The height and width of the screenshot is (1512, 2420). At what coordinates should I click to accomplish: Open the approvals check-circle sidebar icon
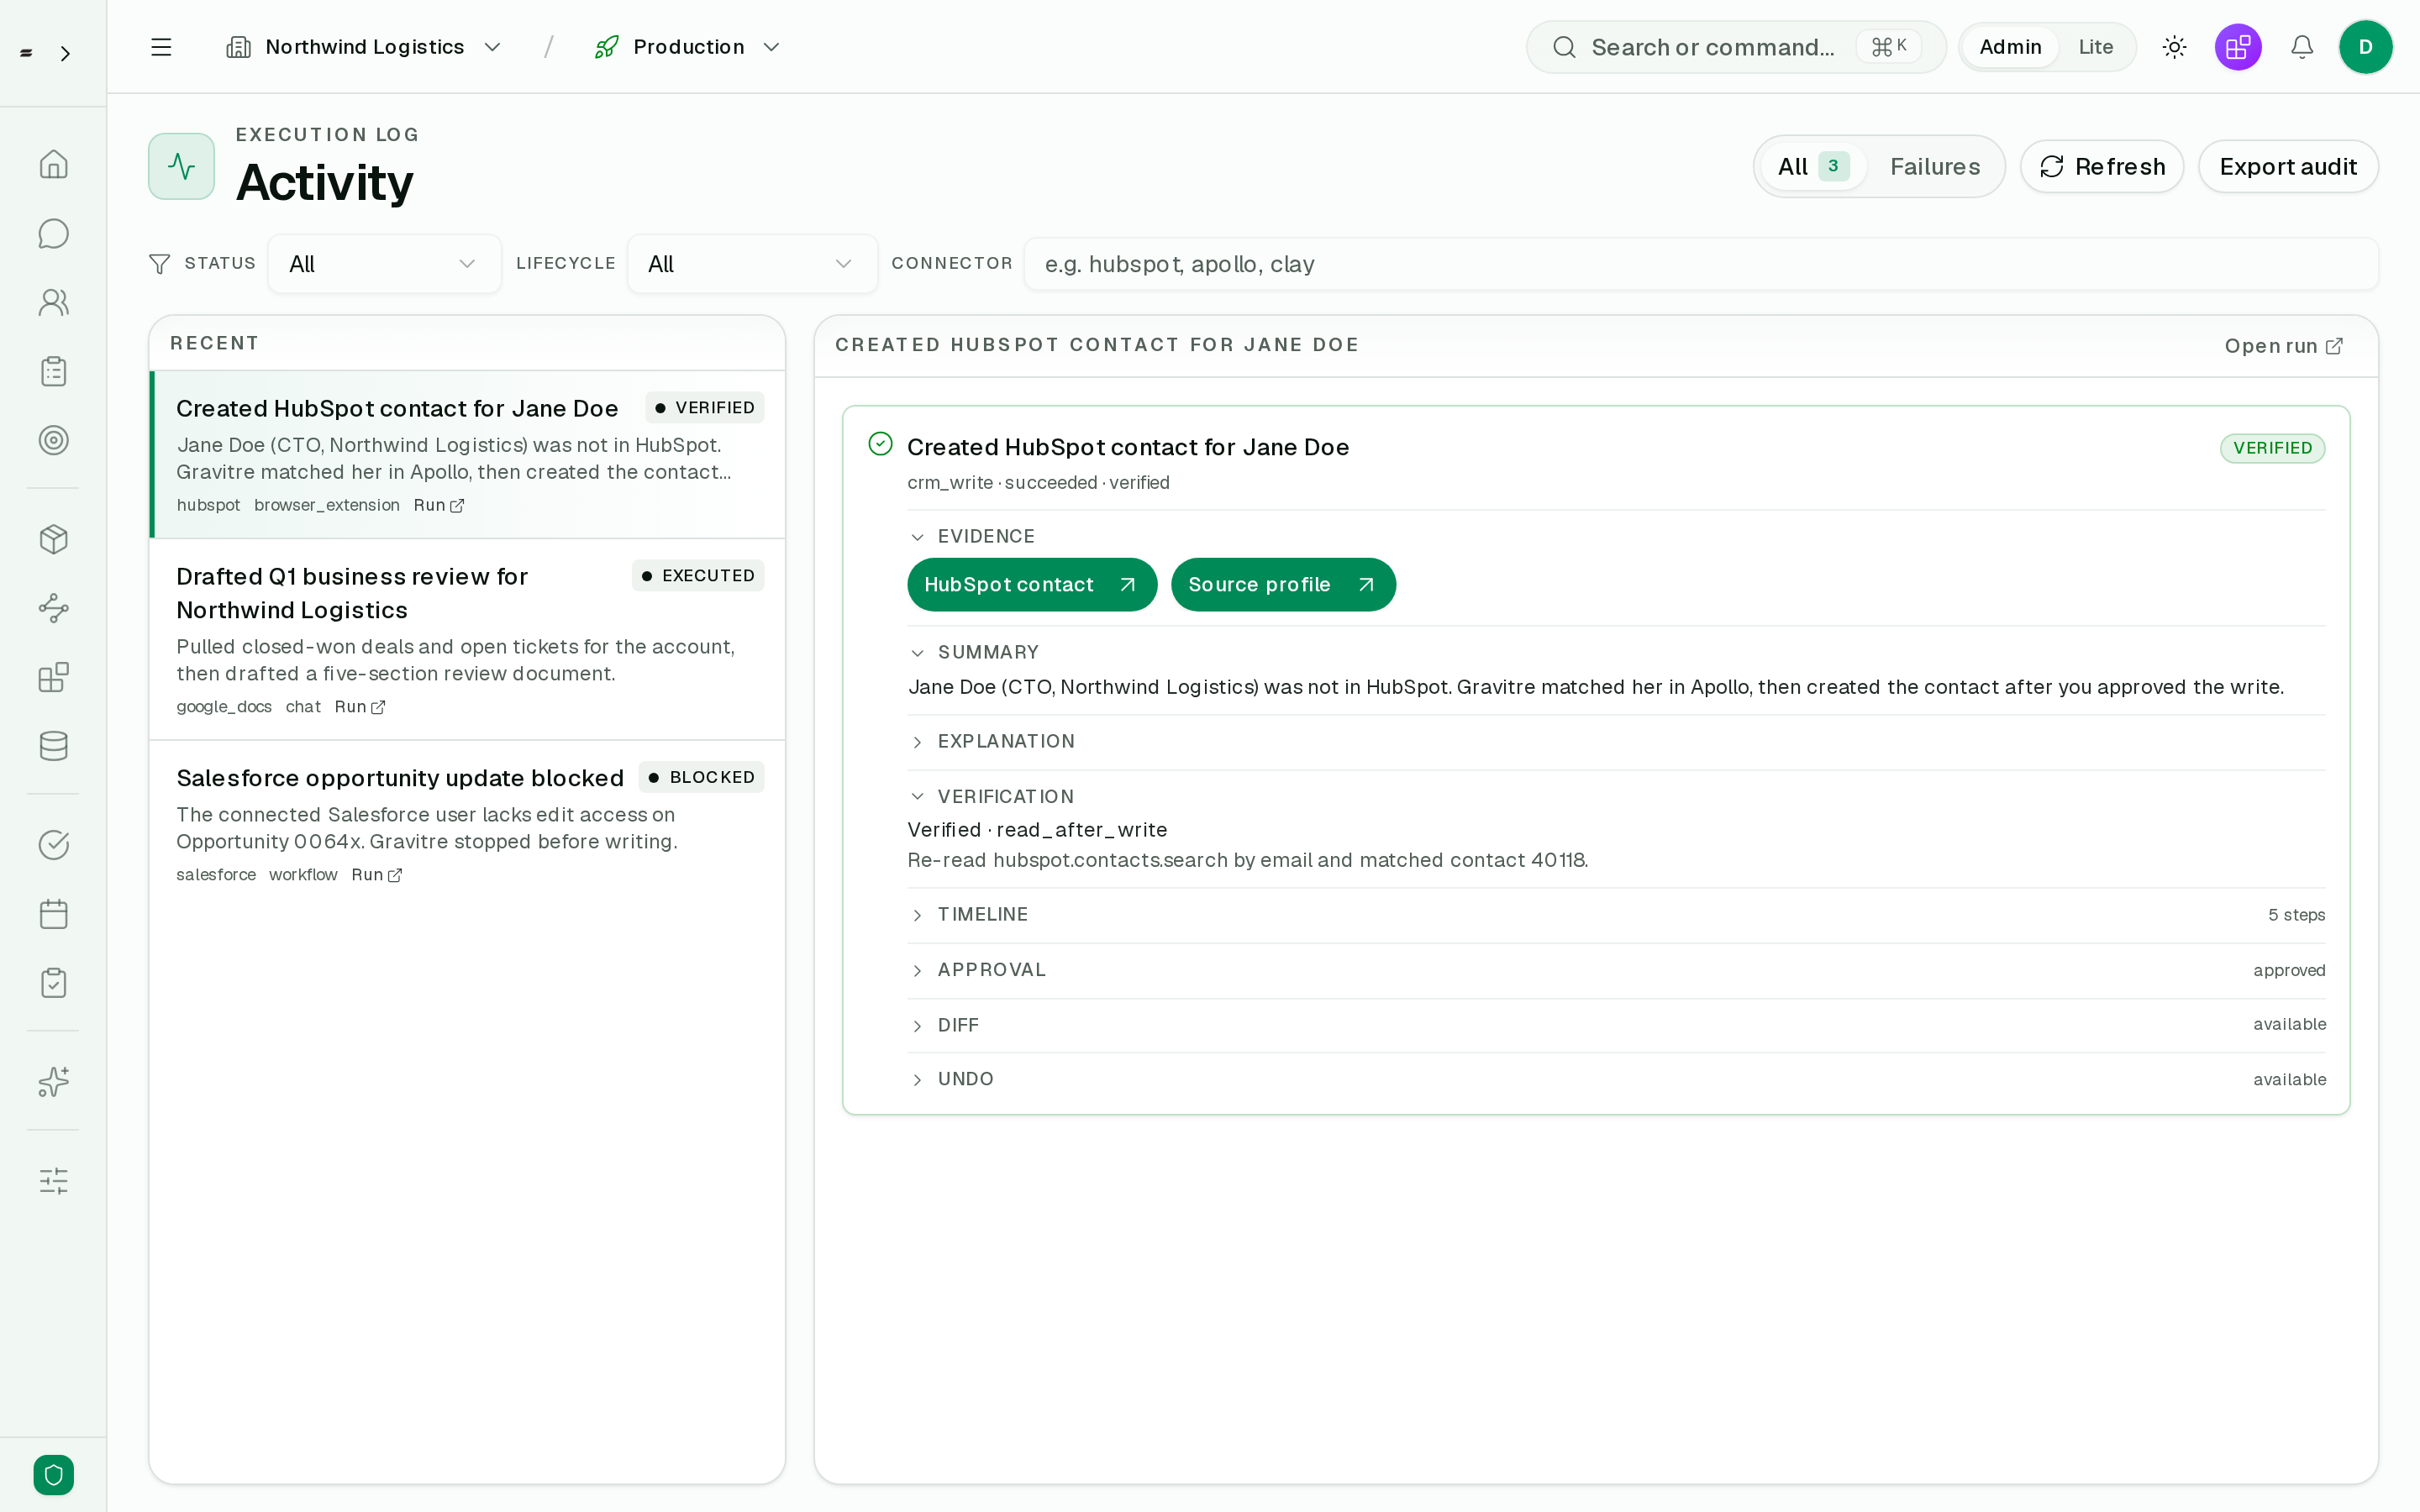[x=53, y=845]
